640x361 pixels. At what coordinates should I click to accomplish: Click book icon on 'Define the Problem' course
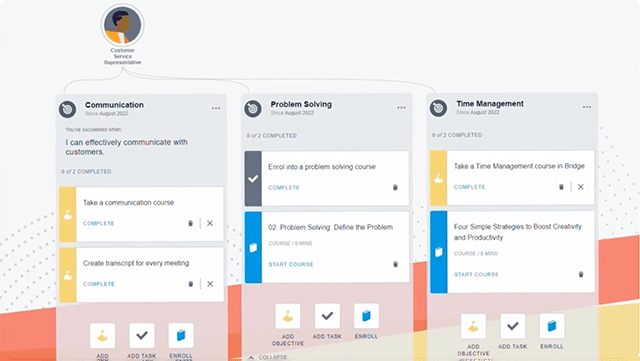253,247
